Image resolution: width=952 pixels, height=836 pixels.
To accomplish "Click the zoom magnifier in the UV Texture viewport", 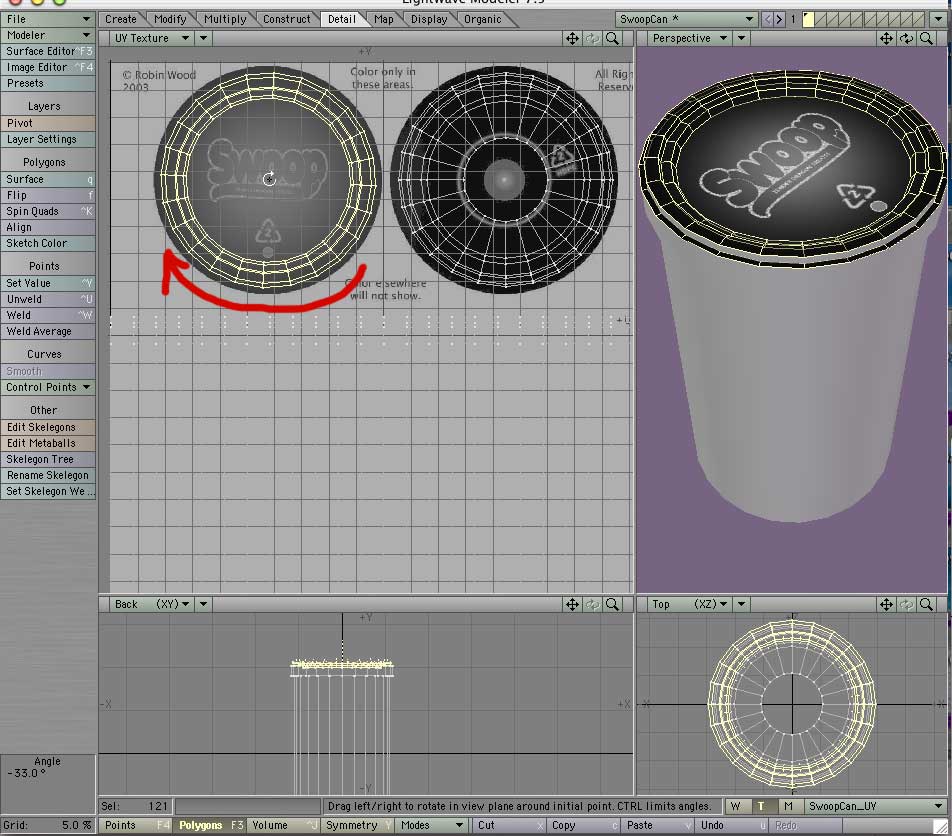I will click(613, 39).
